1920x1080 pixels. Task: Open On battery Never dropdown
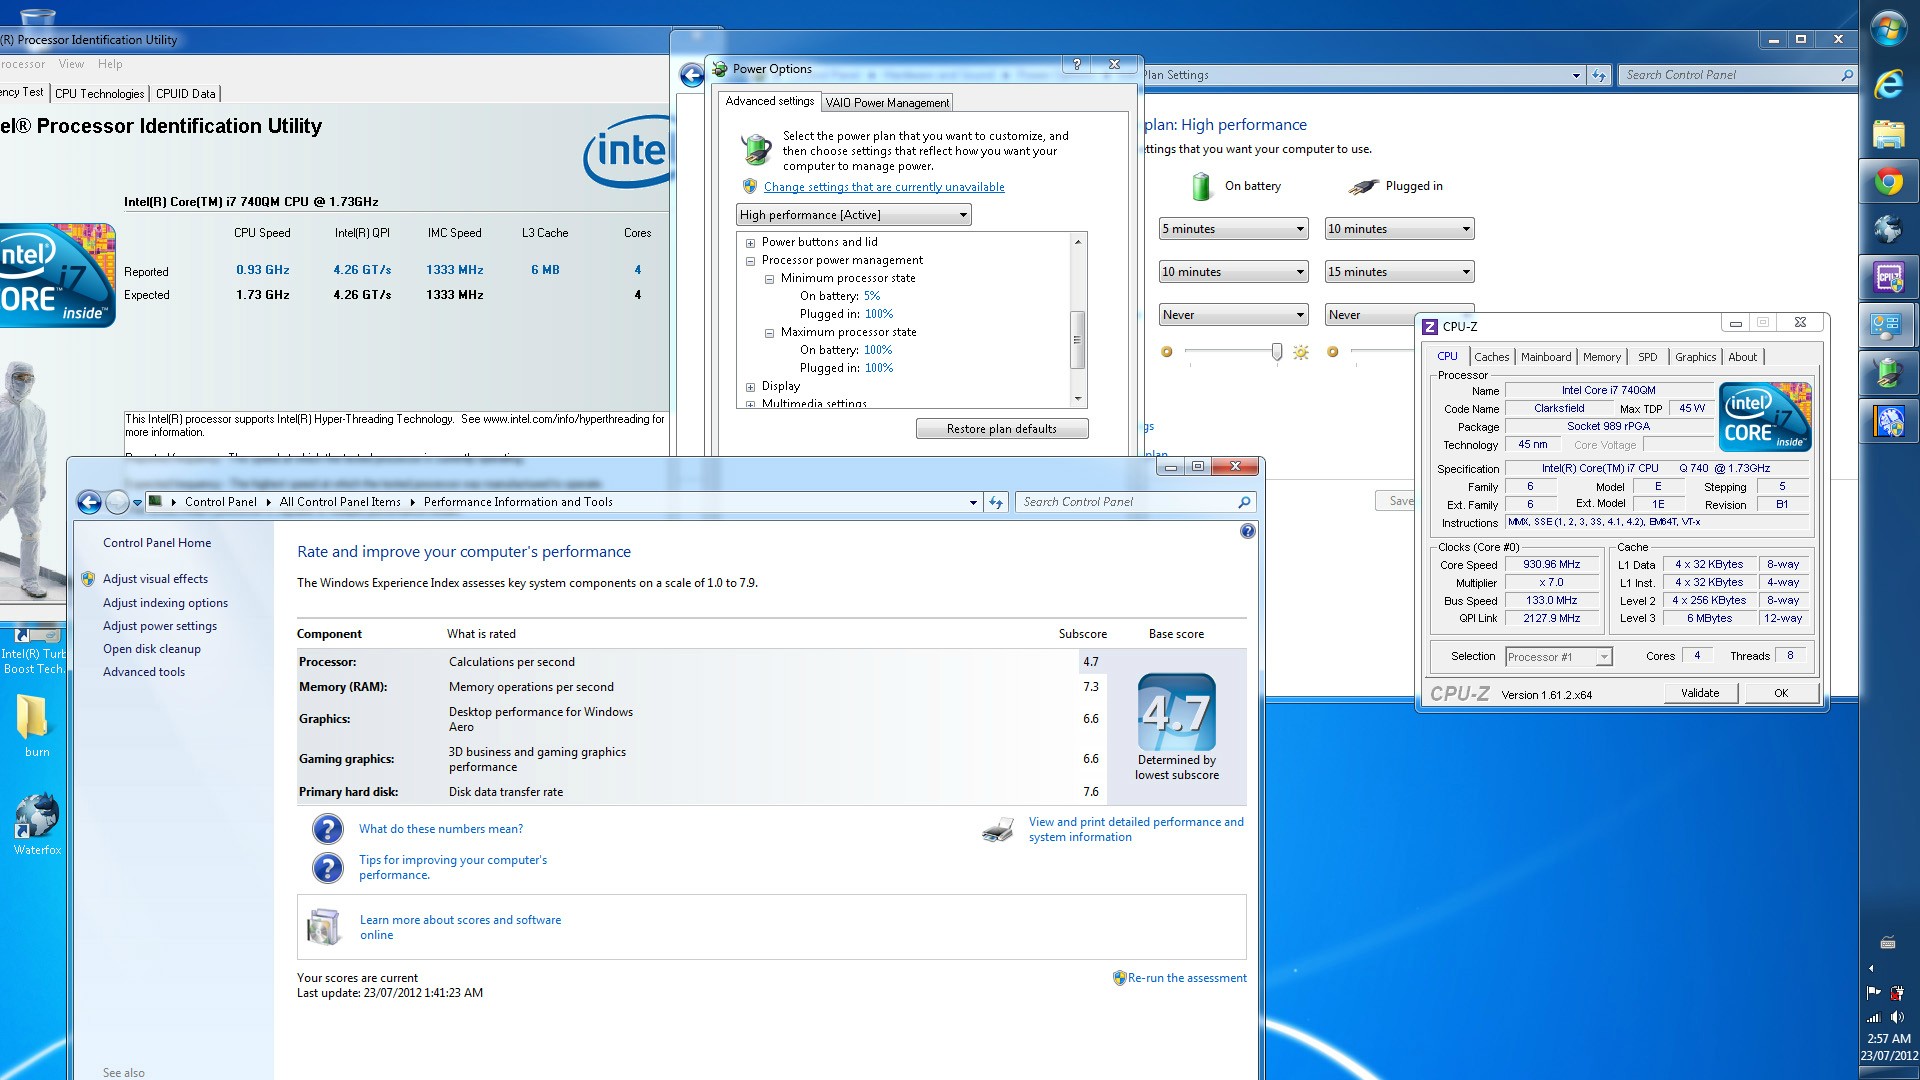(1233, 315)
